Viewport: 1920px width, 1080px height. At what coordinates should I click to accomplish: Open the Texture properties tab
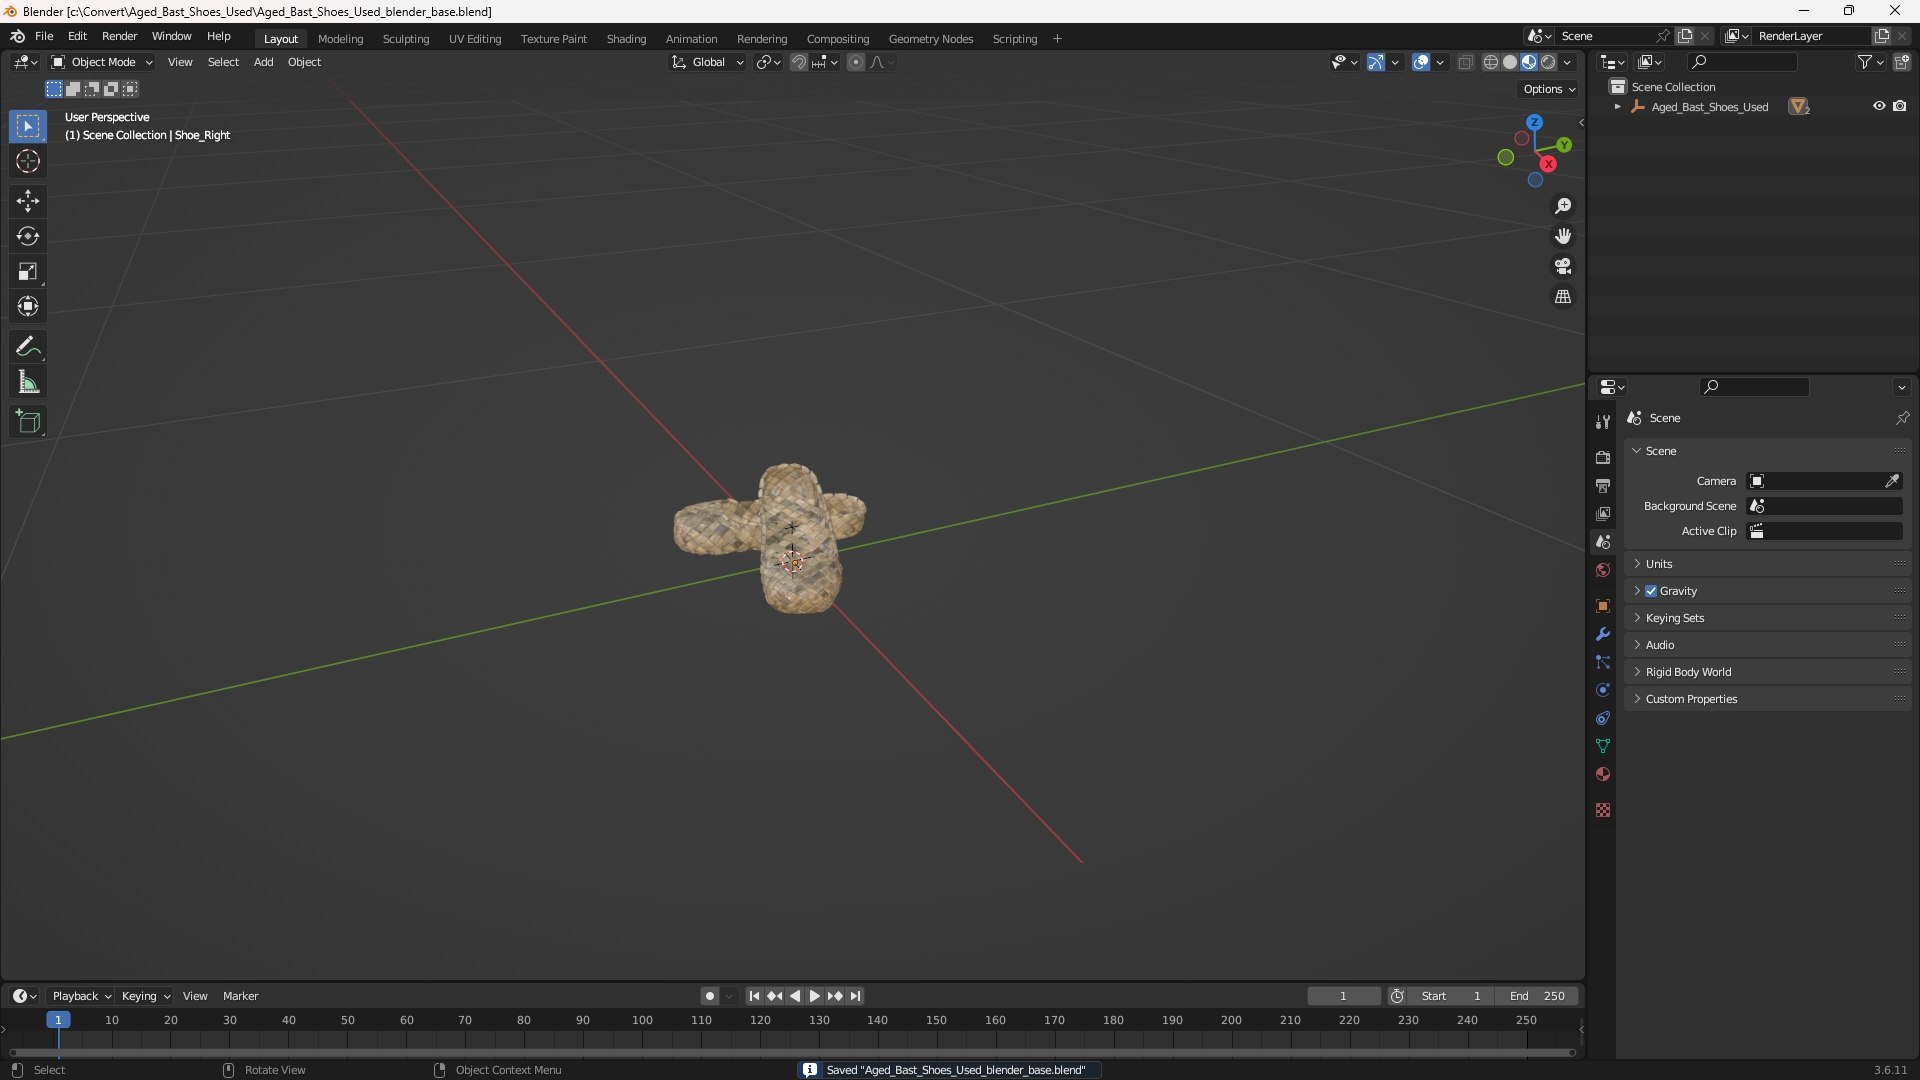(x=1603, y=810)
